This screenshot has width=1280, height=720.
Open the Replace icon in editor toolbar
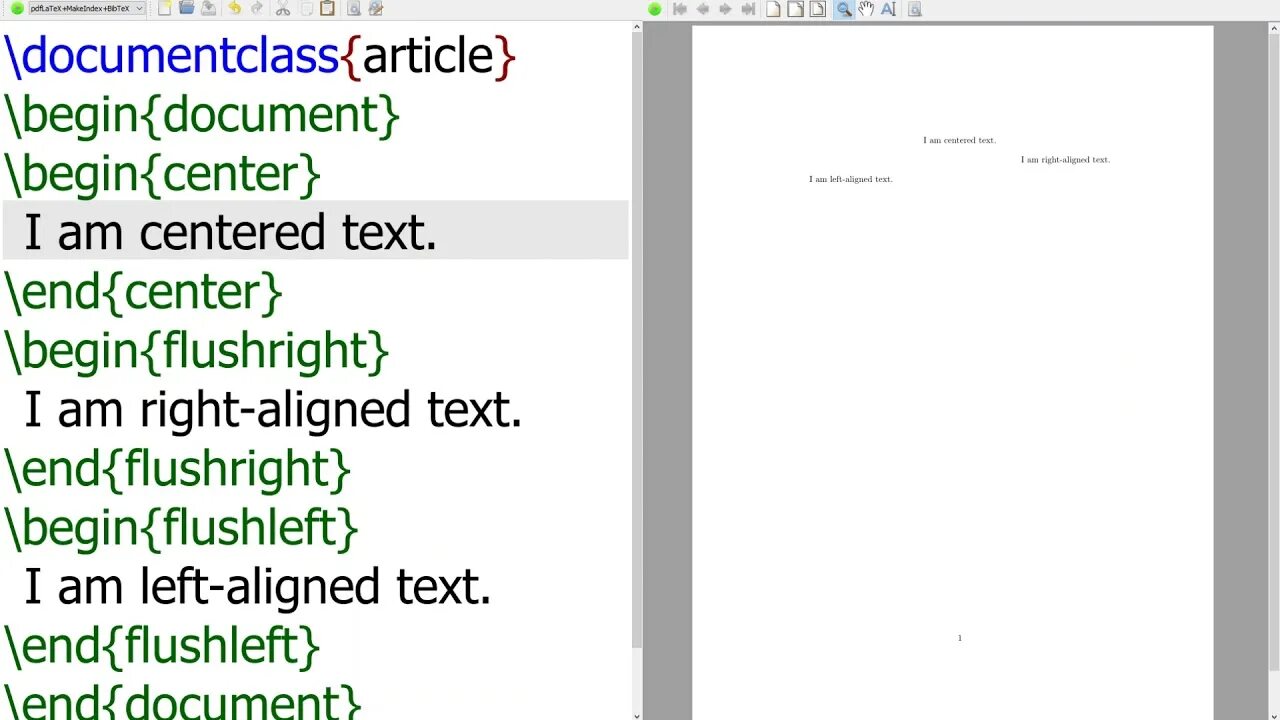(375, 8)
